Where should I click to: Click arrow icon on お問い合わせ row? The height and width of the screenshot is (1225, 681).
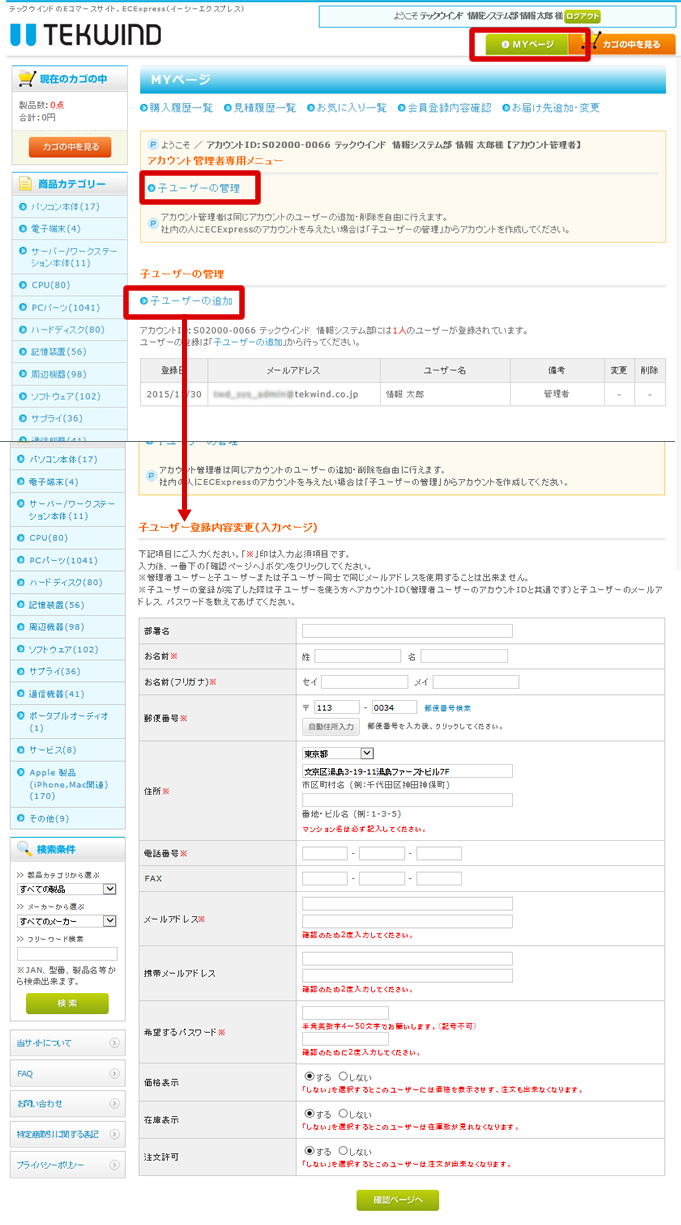click(x=115, y=1103)
